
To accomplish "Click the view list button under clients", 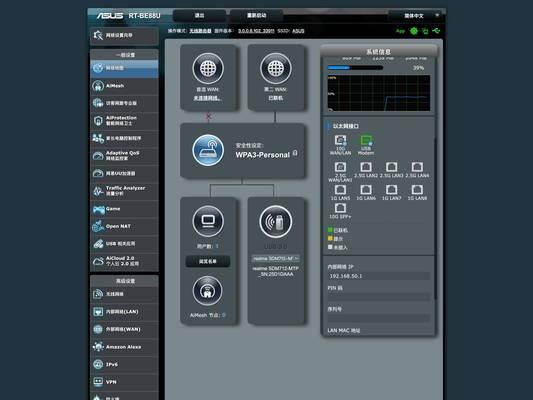I will (x=208, y=261).
